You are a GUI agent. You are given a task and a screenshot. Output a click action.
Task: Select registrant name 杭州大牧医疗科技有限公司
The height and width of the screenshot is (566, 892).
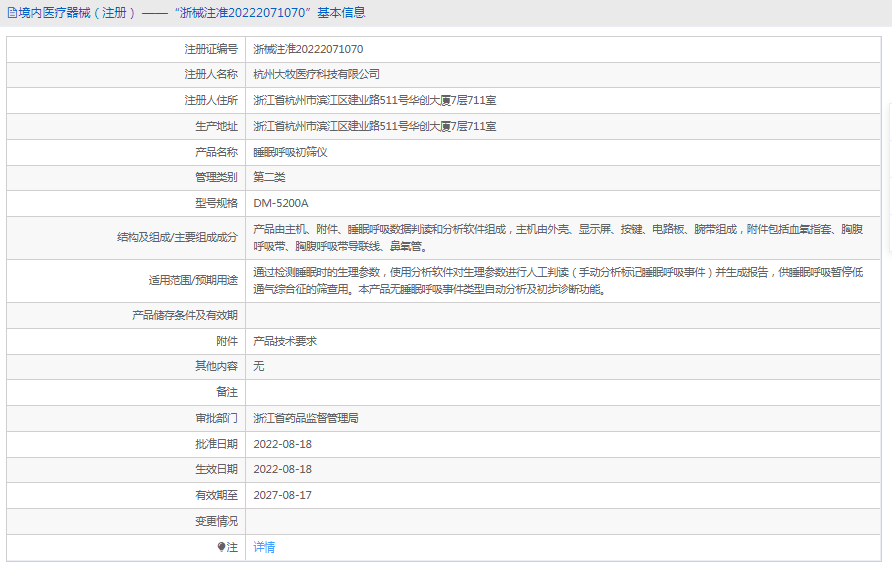[x=316, y=75]
